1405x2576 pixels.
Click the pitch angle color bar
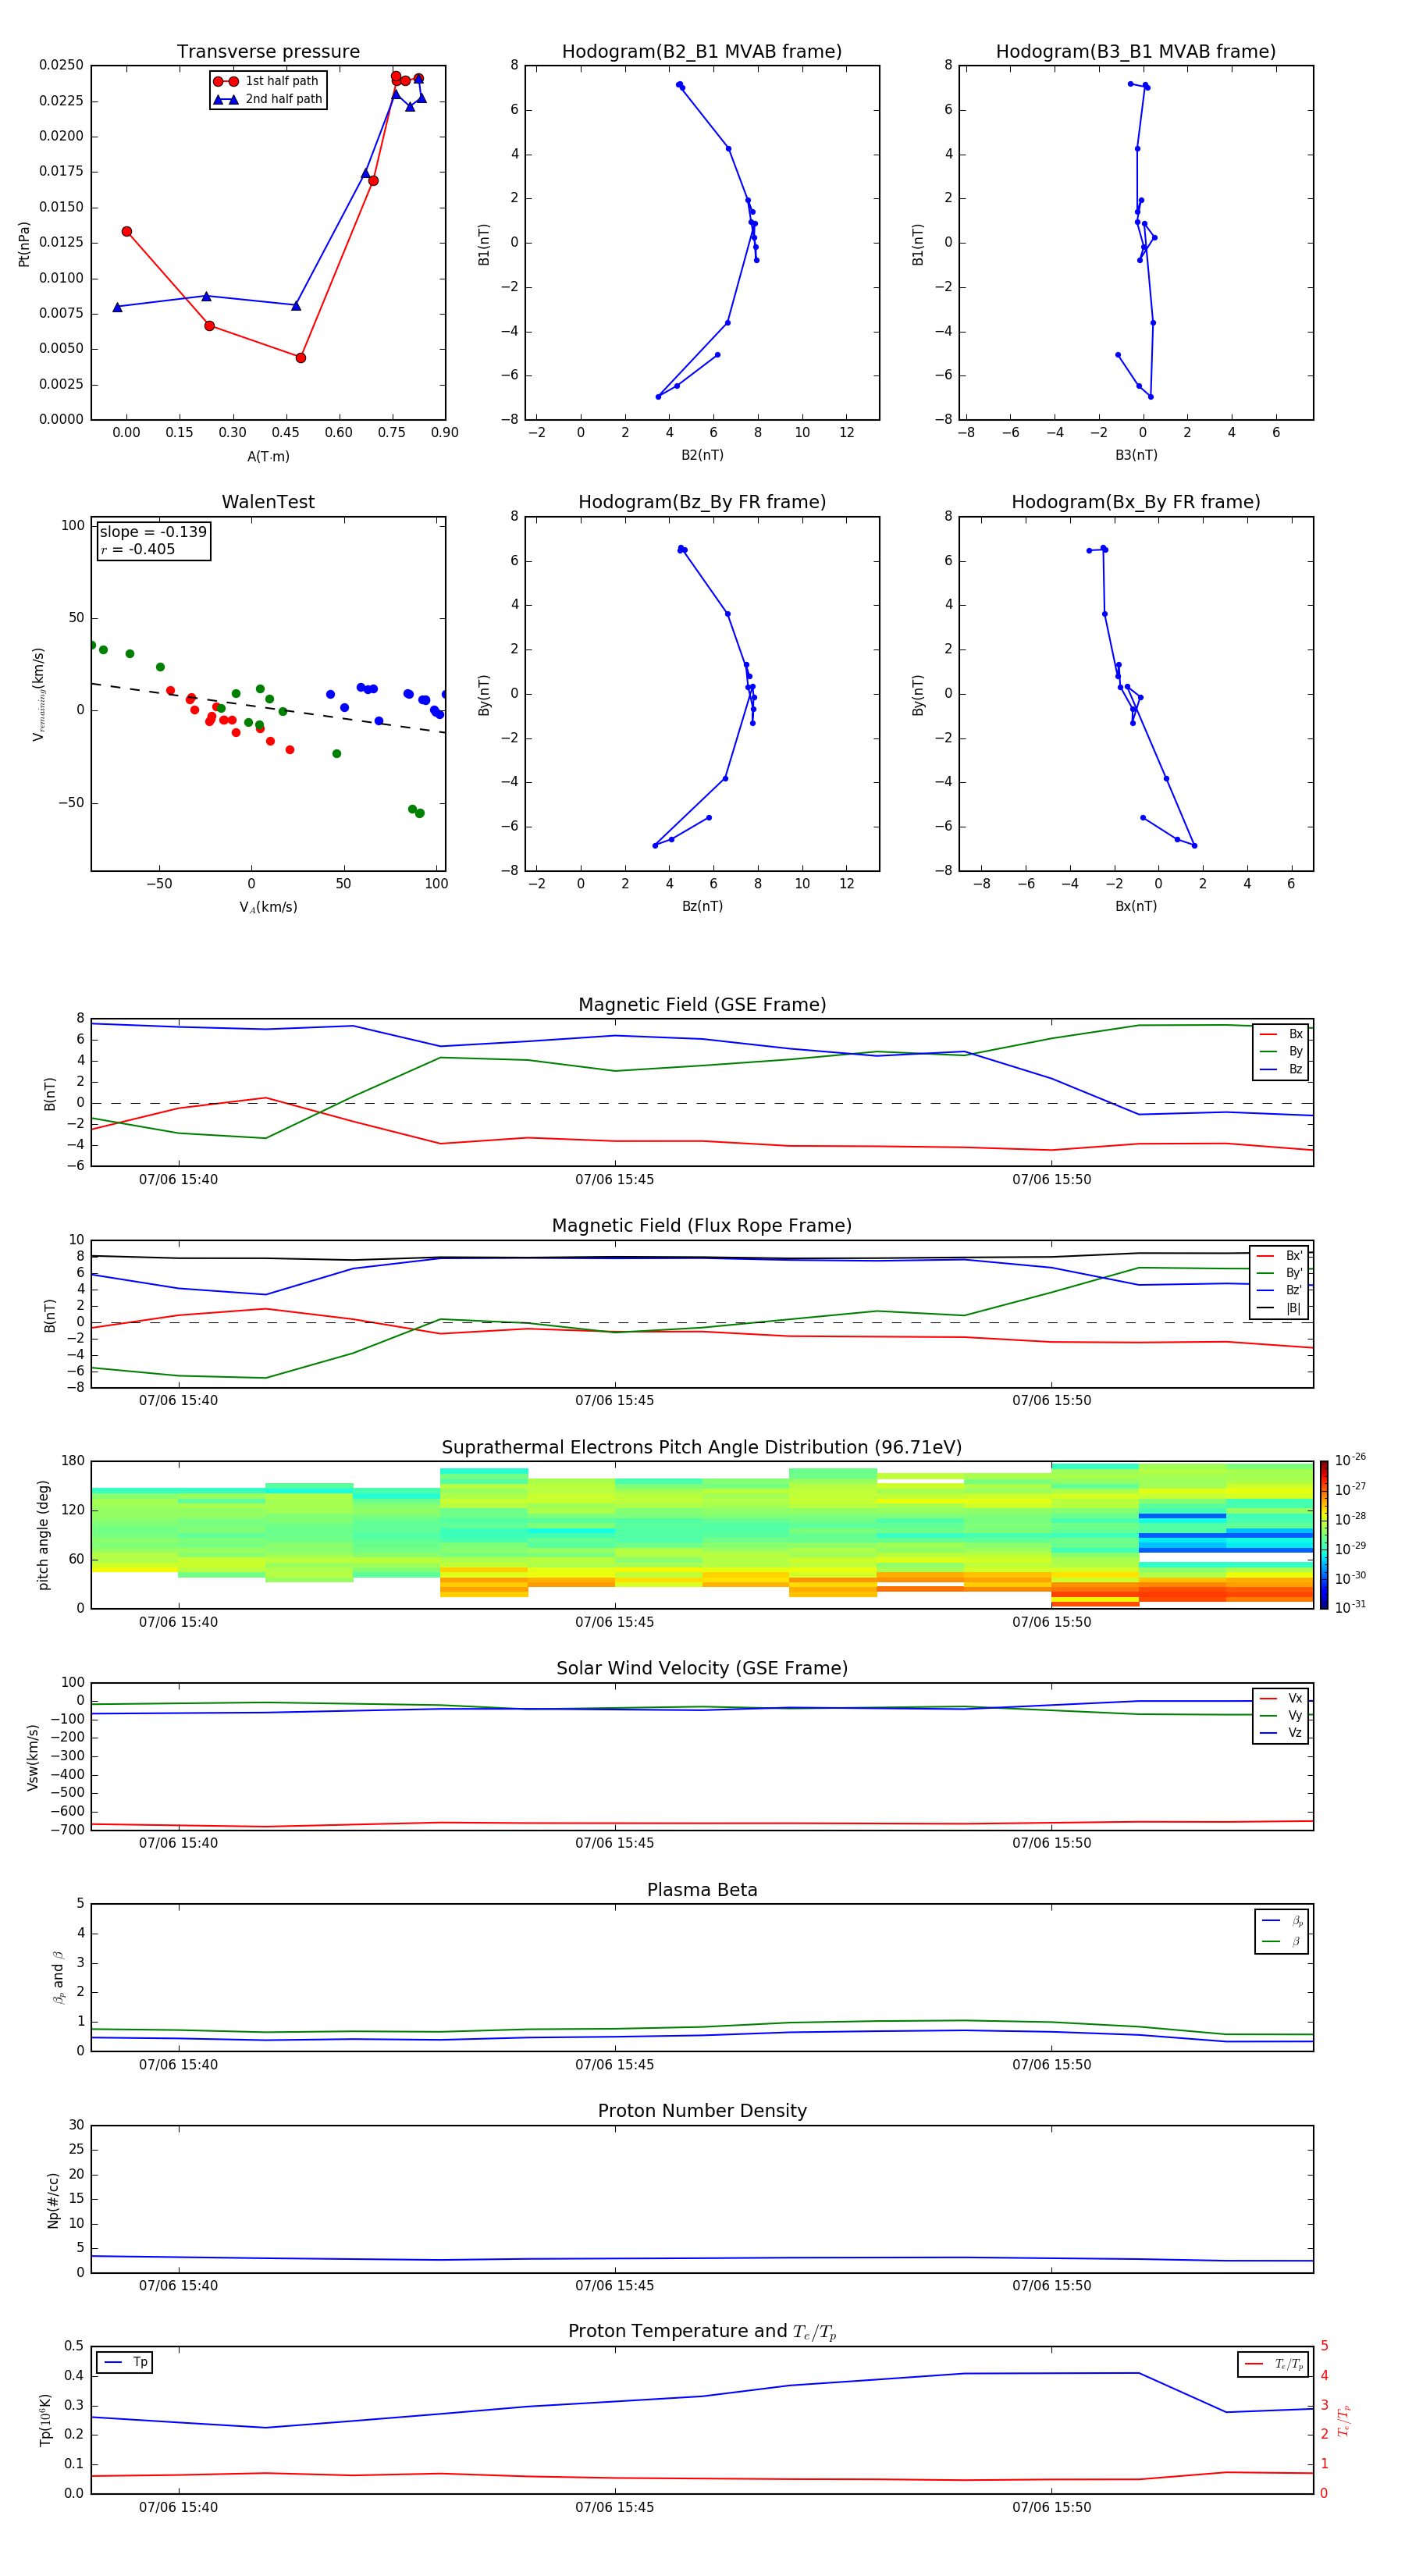point(1323,1535)
